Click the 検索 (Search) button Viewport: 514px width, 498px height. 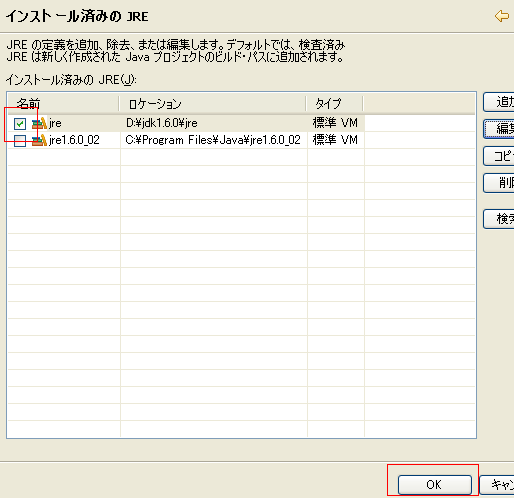[x=499, y=219]
